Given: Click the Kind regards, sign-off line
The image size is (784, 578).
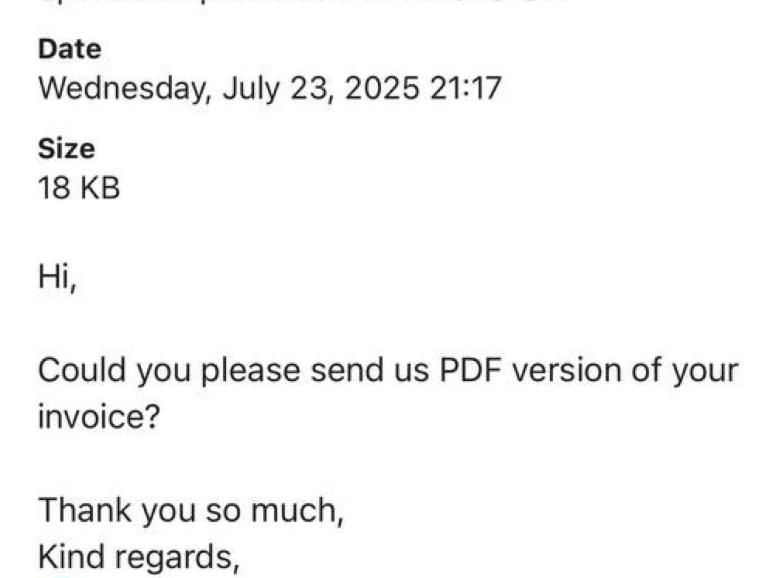Looking at the screenshot, I should (139, 558).
